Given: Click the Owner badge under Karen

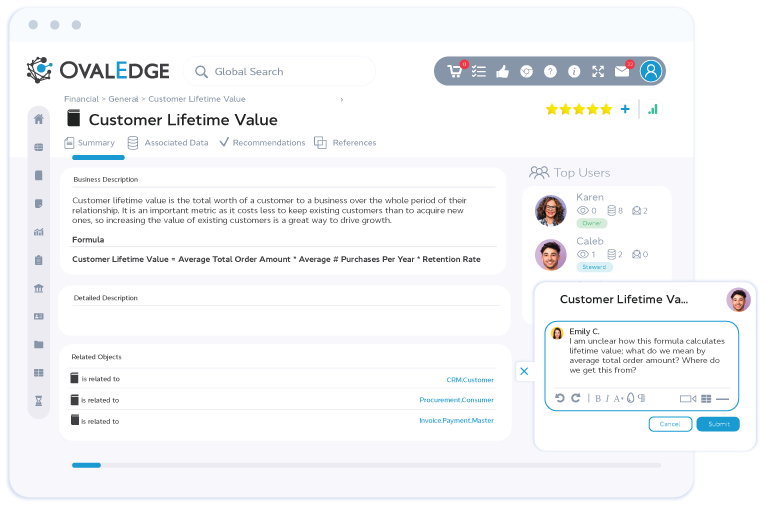Looking at the screenshot, I should pos(592,223).
